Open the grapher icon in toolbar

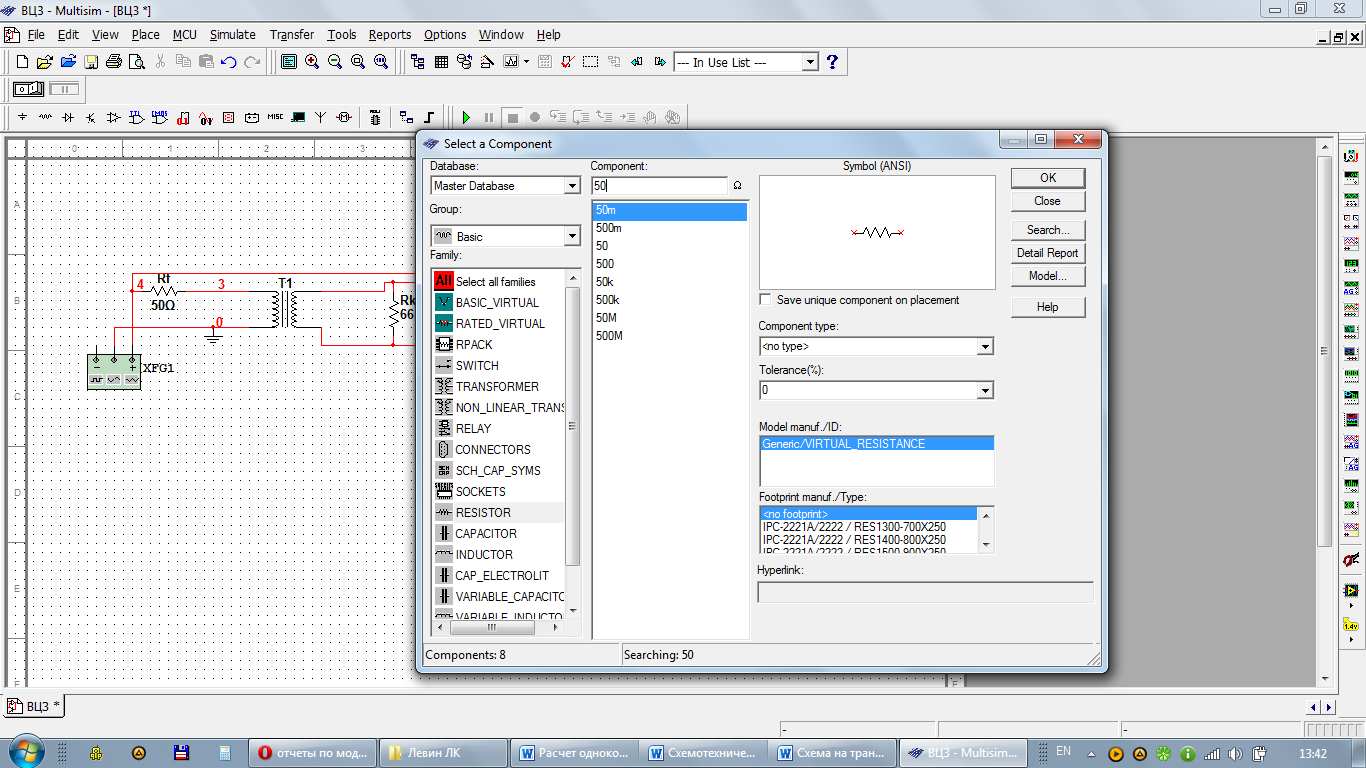[x=511, y=62]
